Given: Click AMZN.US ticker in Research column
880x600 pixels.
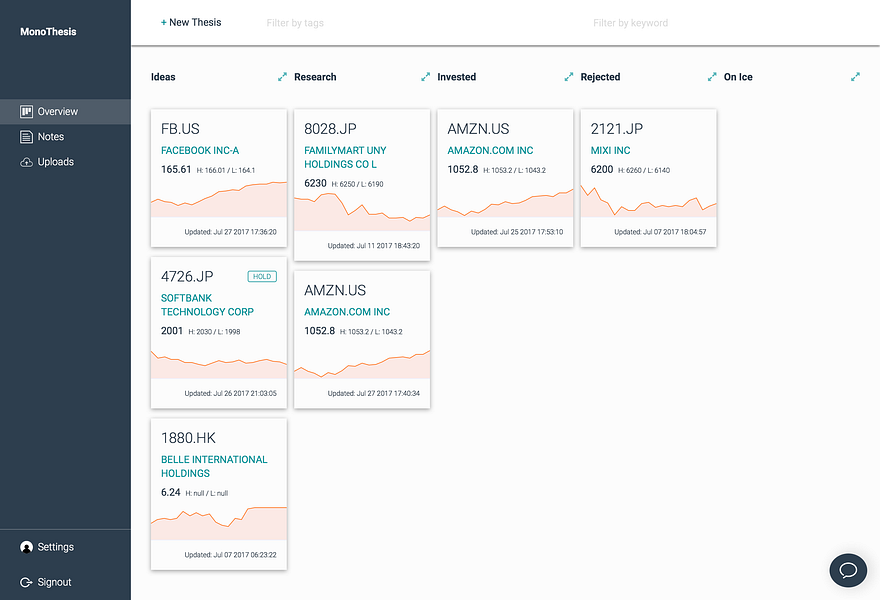Looking at the screenshot, I should pyautogui.click(x=335, y=291).
